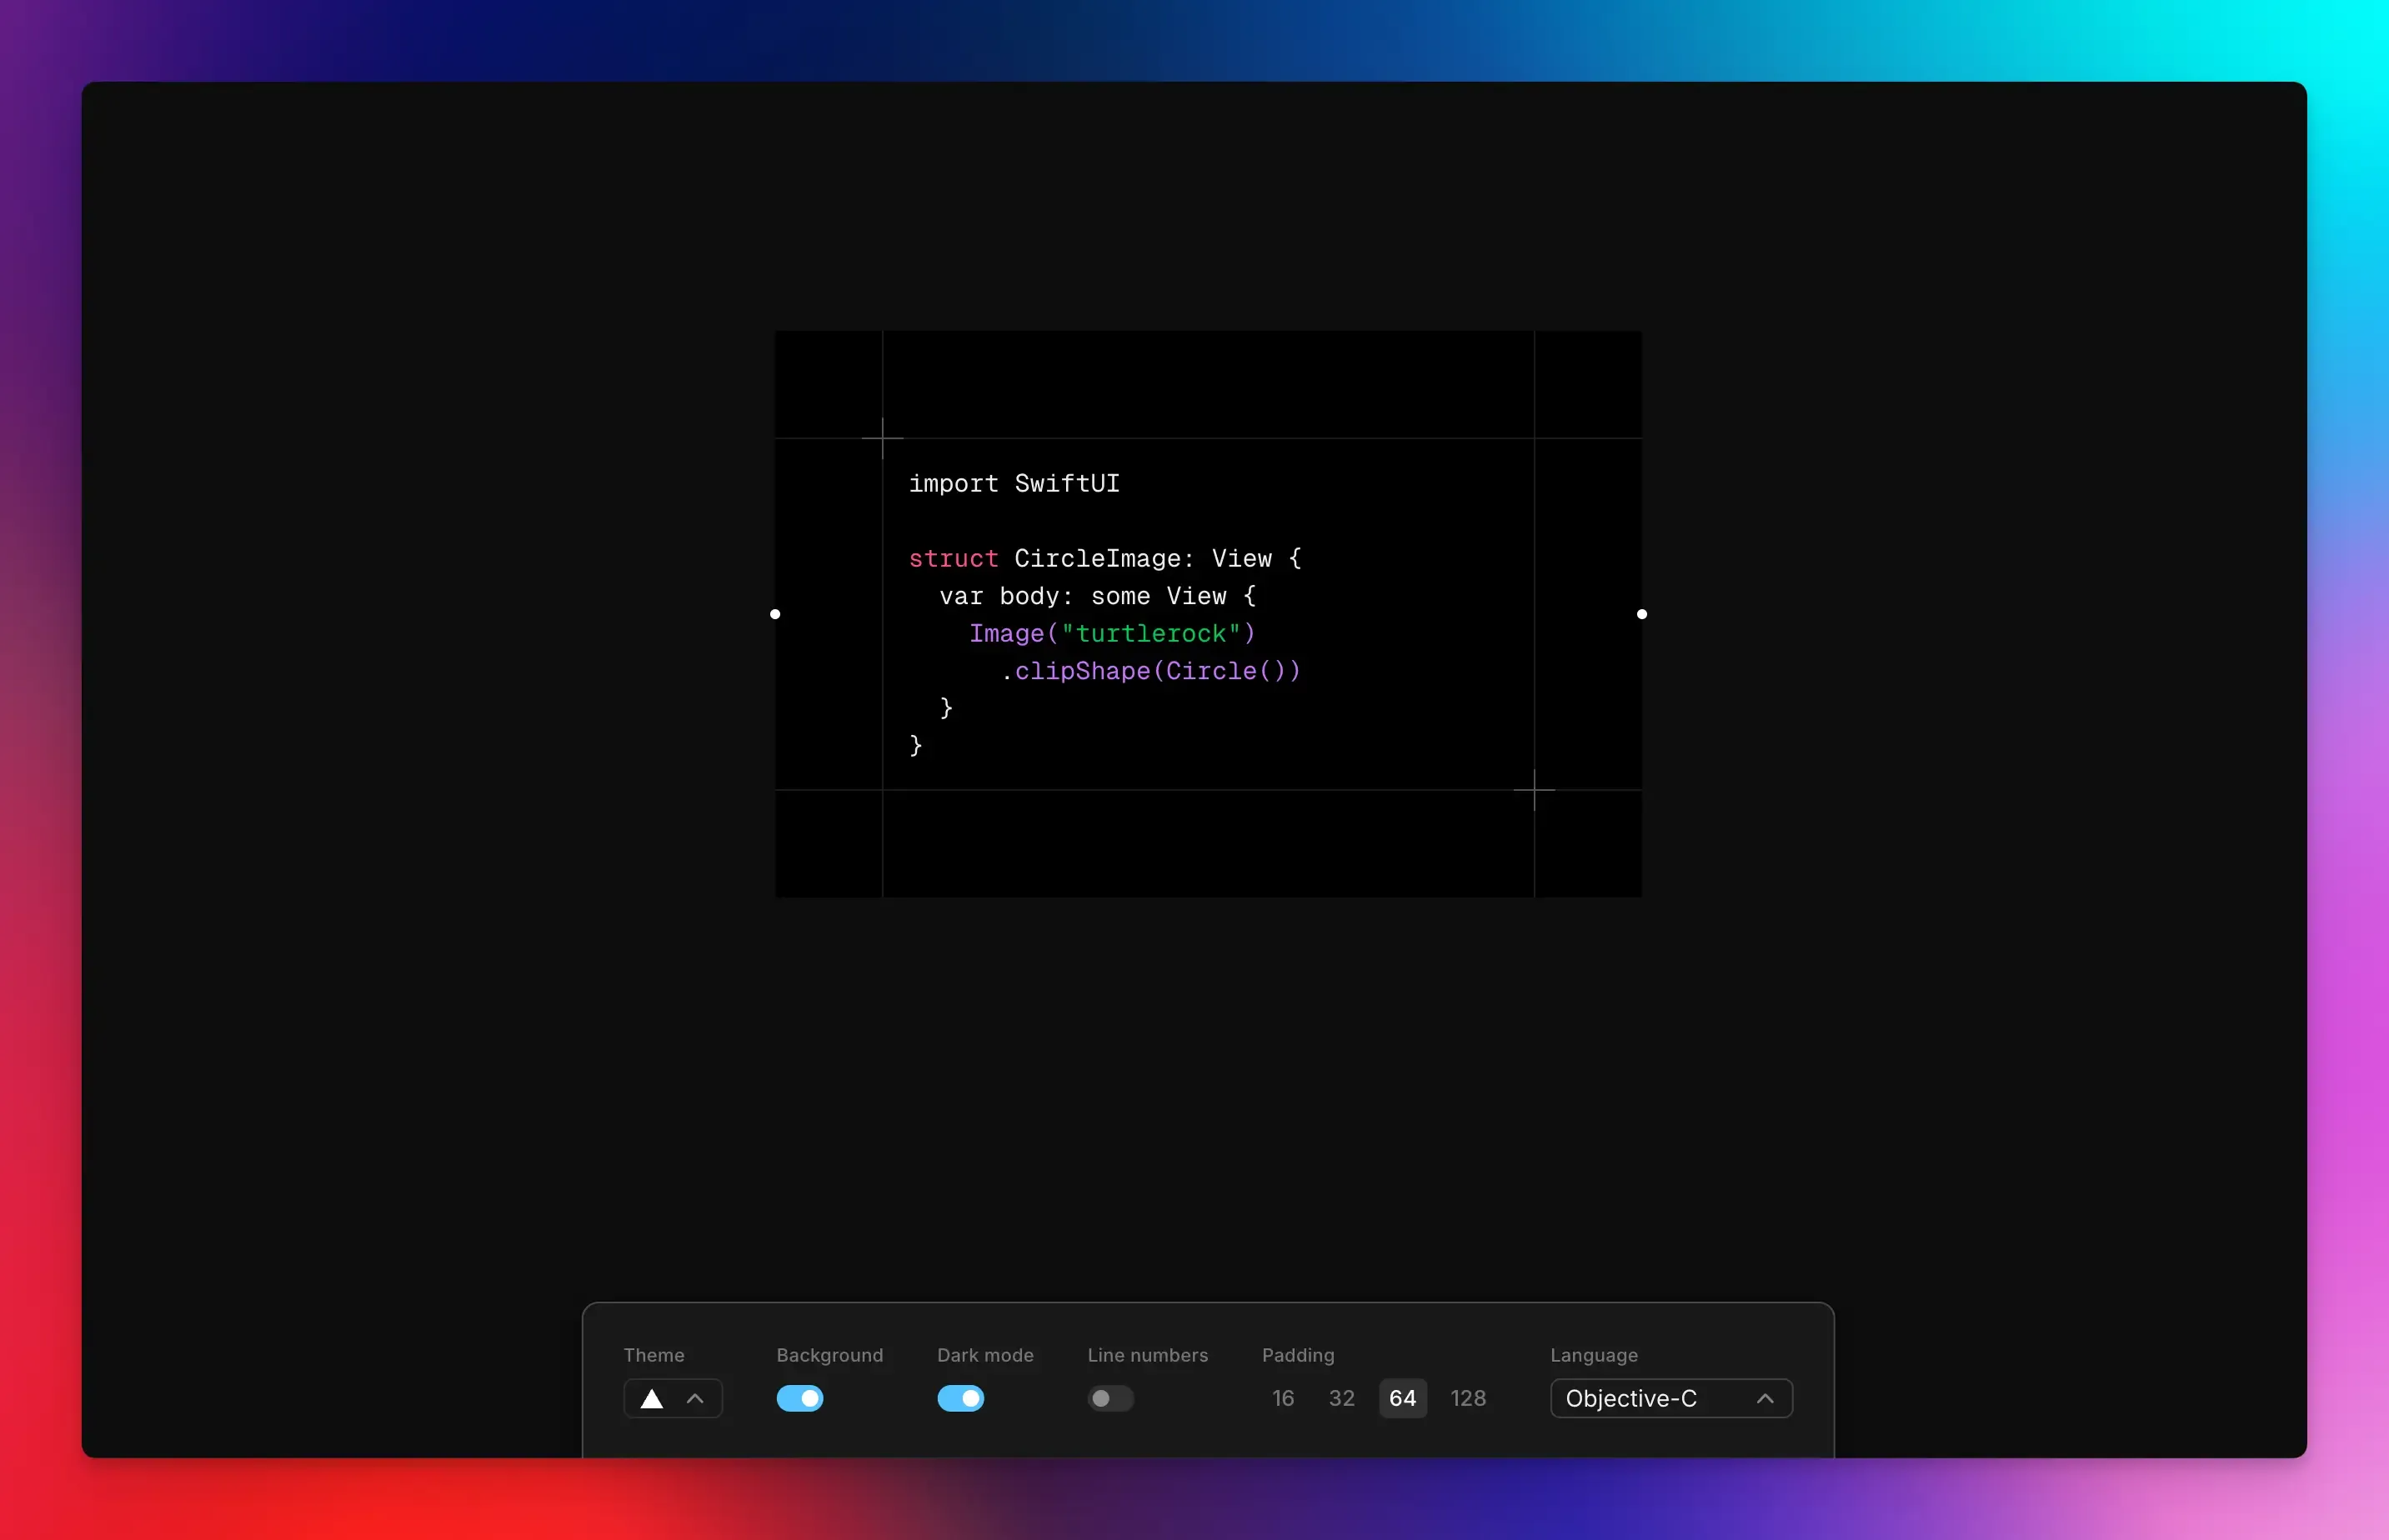2389x1540 pixels.
Task: Set padding to 32
Action: pyautogui.click(x=1341, y=1398)
